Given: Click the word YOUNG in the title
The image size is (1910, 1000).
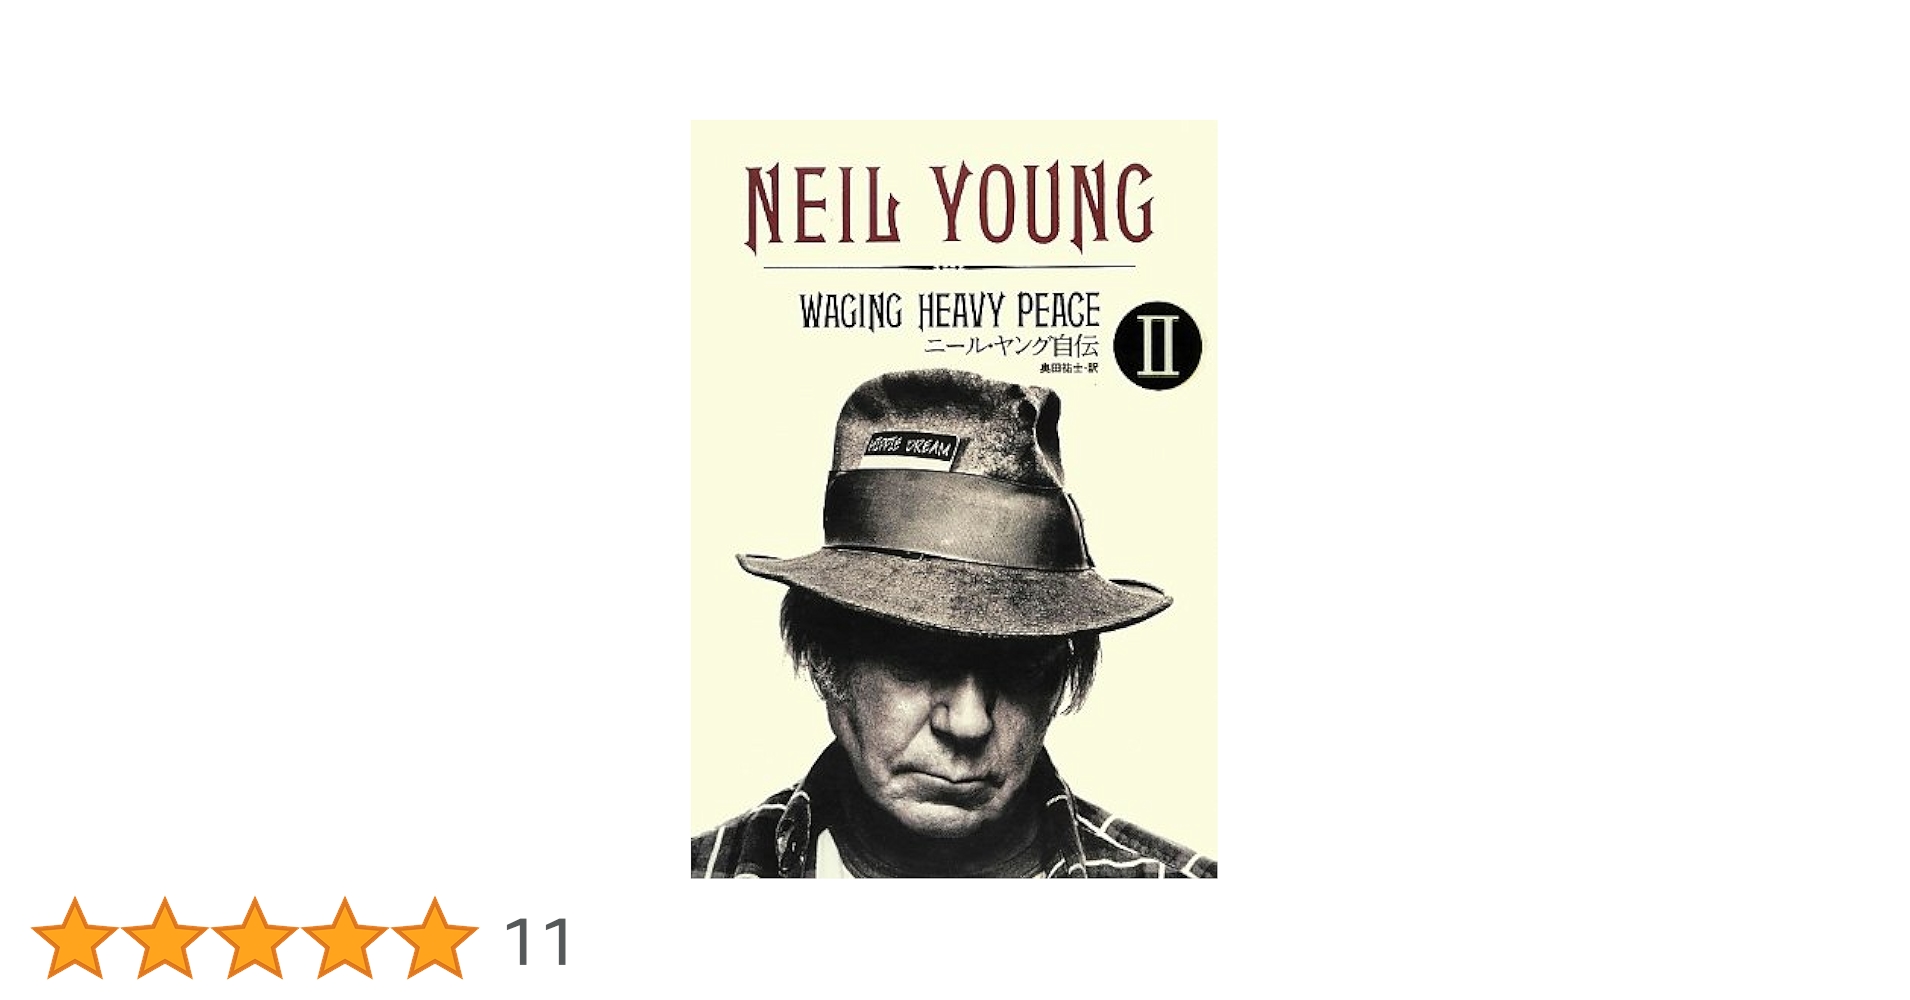Looking at the screenshot, I should (1045, 205).
